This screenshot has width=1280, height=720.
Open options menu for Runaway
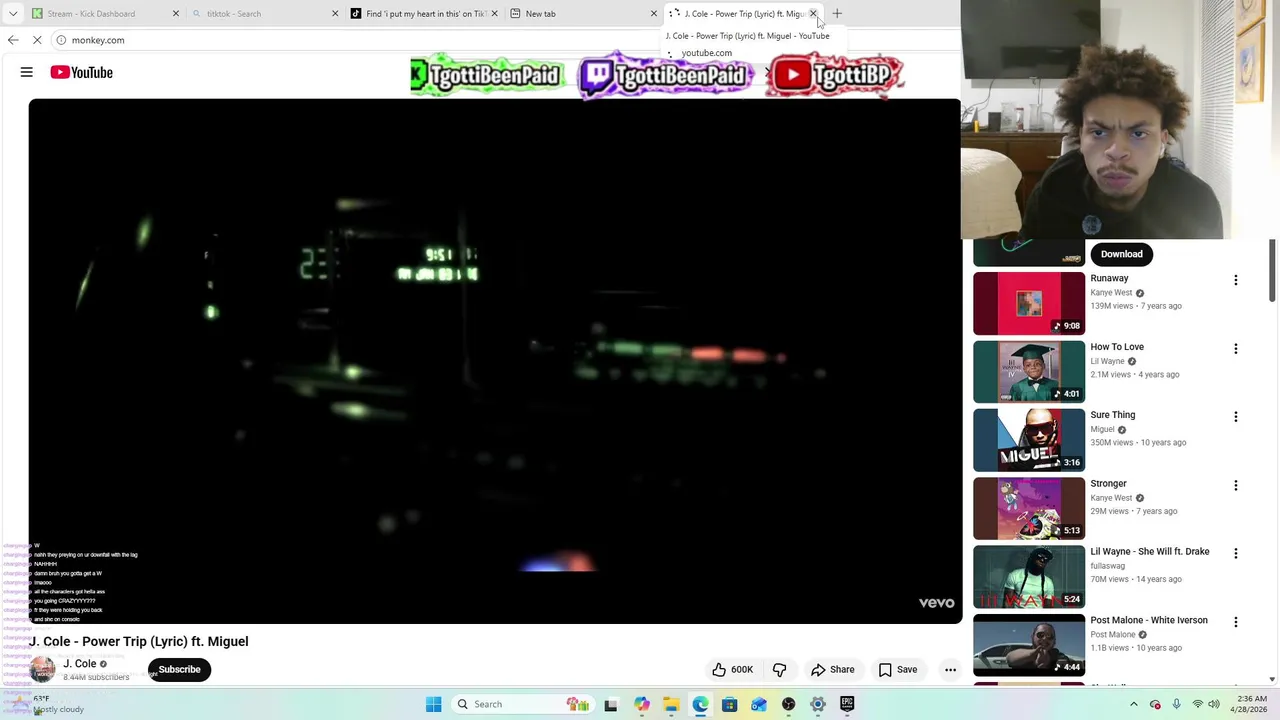pos(1236,280)
